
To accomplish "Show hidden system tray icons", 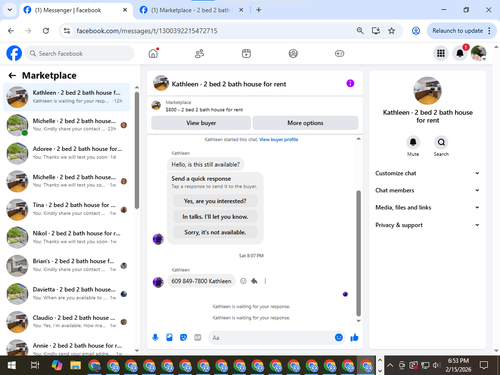I will [390, 365].
